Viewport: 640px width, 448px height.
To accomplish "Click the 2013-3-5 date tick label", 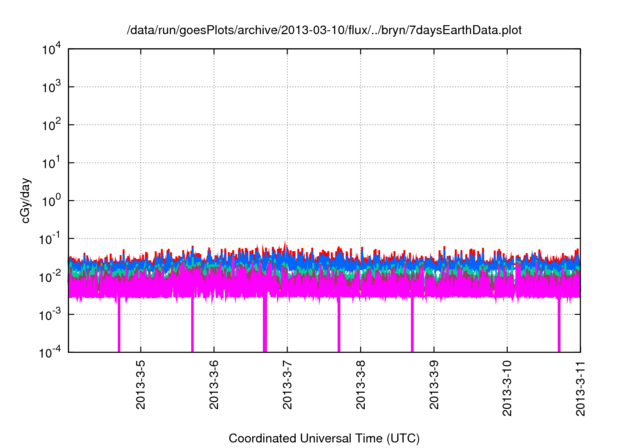I will (140, 385).
